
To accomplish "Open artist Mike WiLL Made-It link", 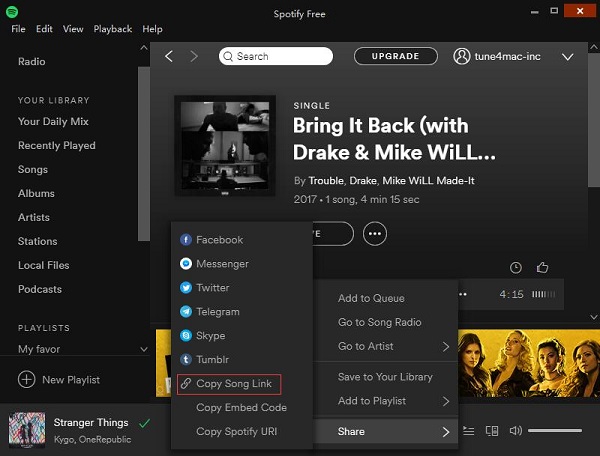I will click(428, 181).
